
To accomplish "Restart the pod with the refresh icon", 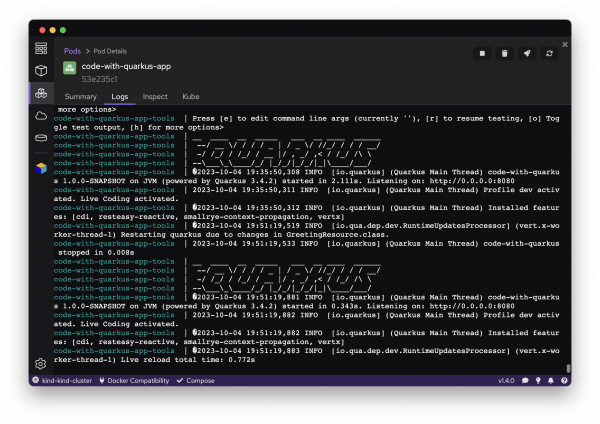I will (549, 53).
